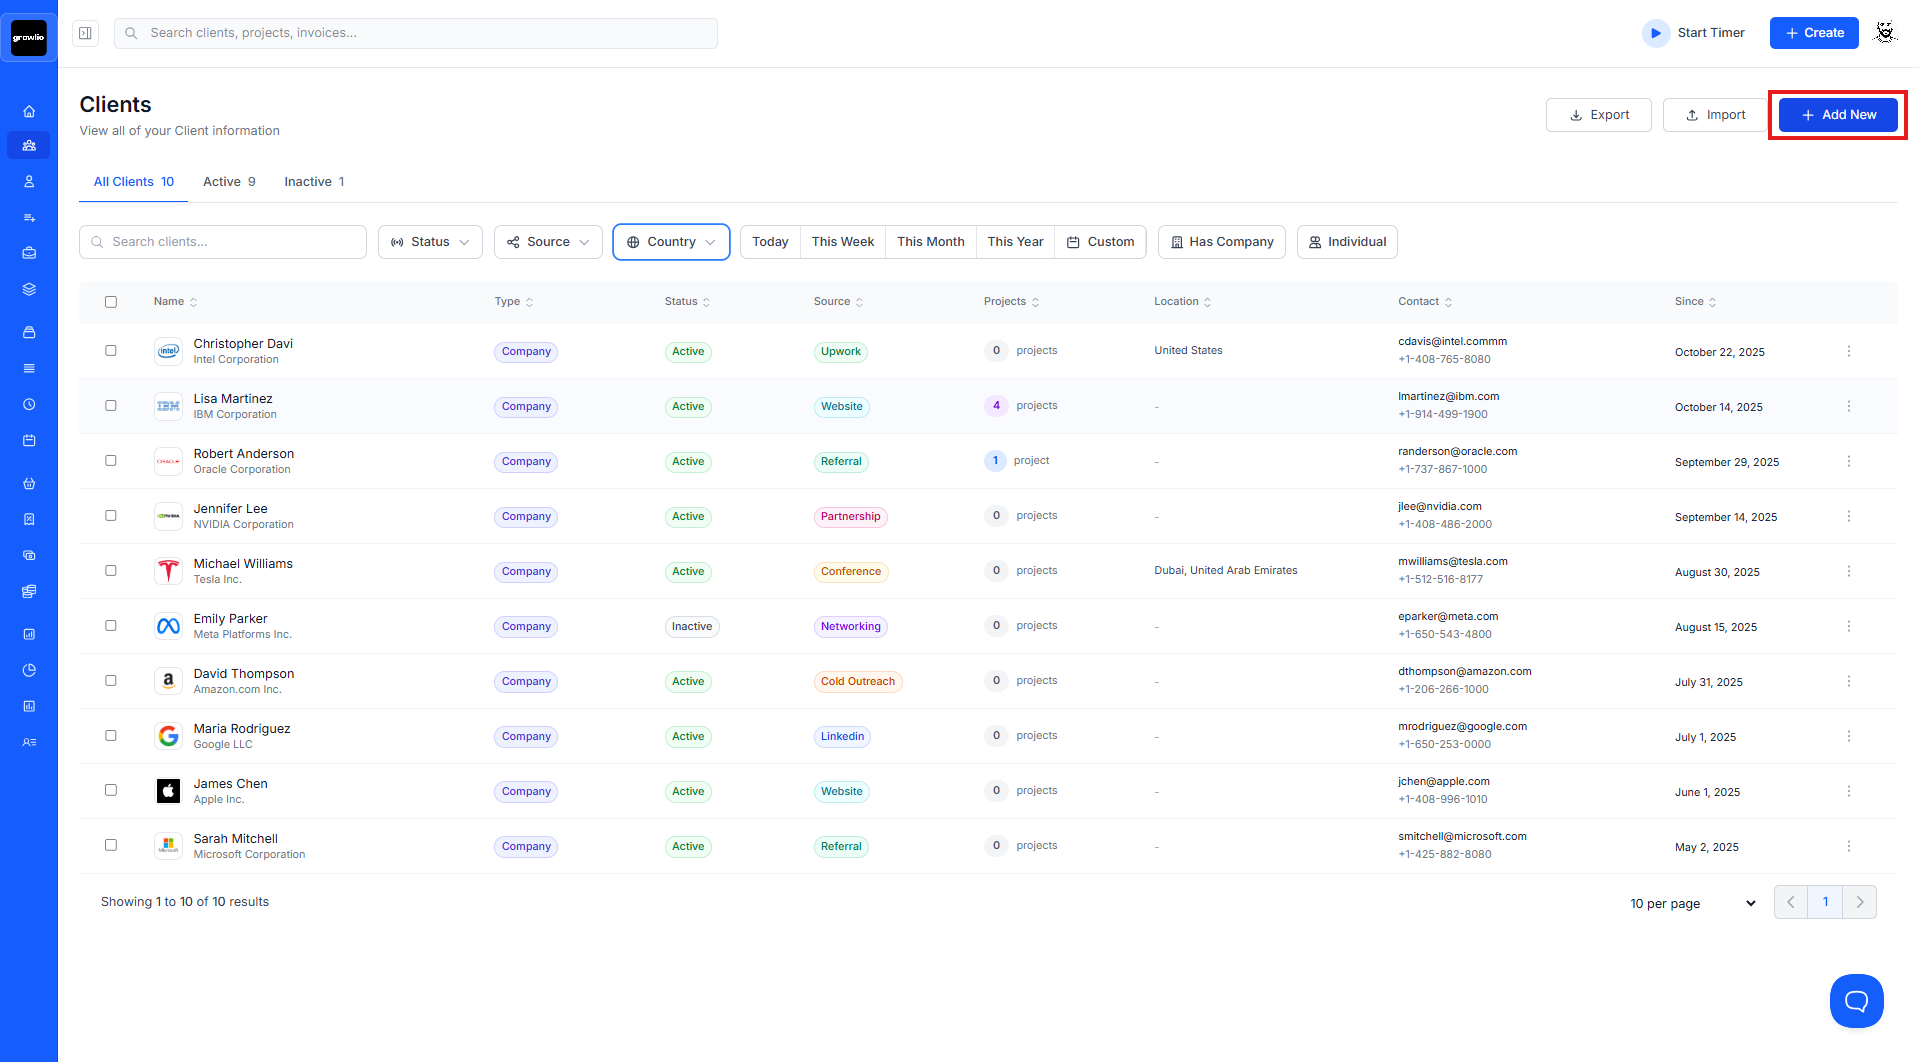This screenshot has height=1062, width=1919.
Task: Open row actions menu for Christopher Davi
Action: [1848, 351]
